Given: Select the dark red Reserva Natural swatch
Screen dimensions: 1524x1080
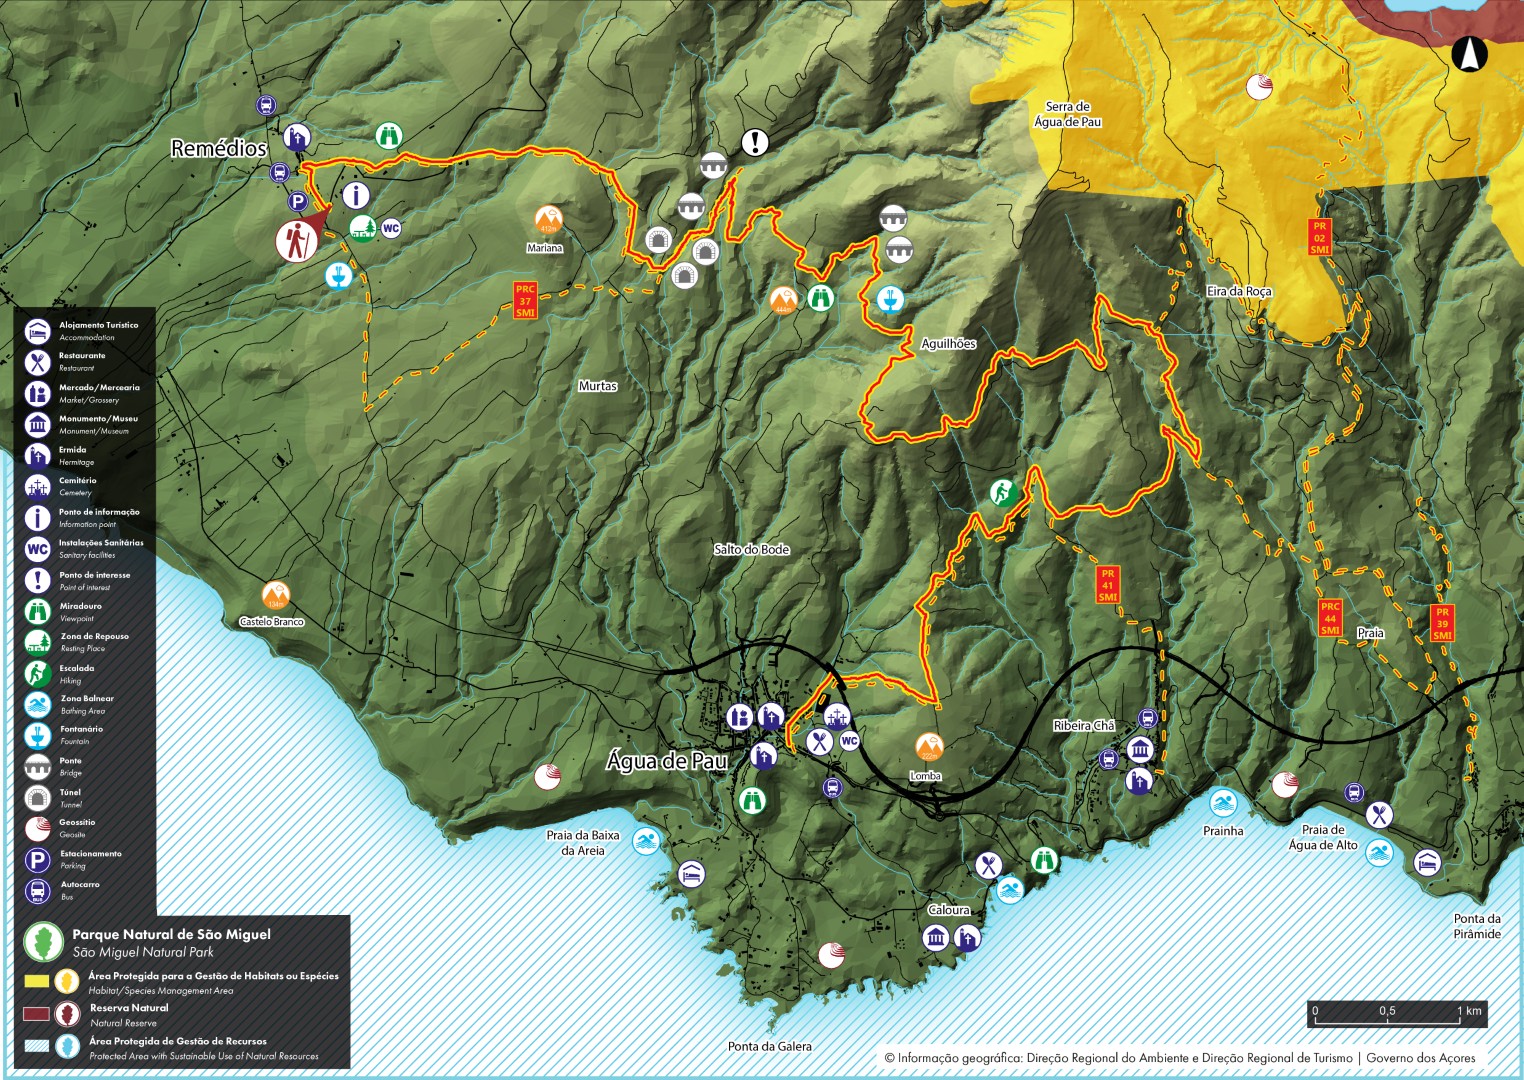Looking at the screenshot, I should 37,1014.
